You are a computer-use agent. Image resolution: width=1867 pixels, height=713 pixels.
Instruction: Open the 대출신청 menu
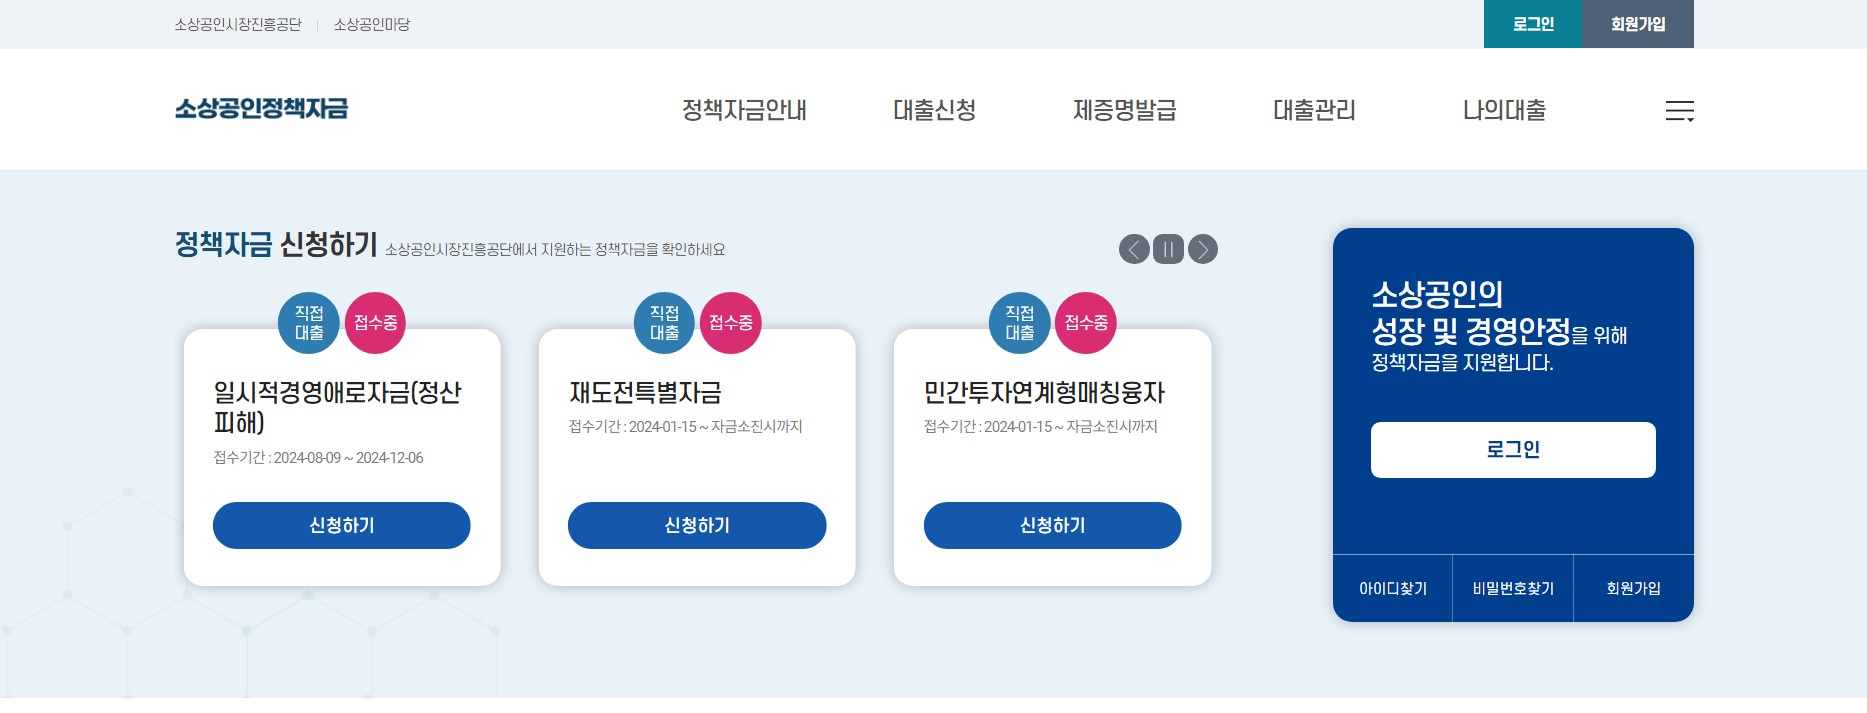click(x=934, y=110)
